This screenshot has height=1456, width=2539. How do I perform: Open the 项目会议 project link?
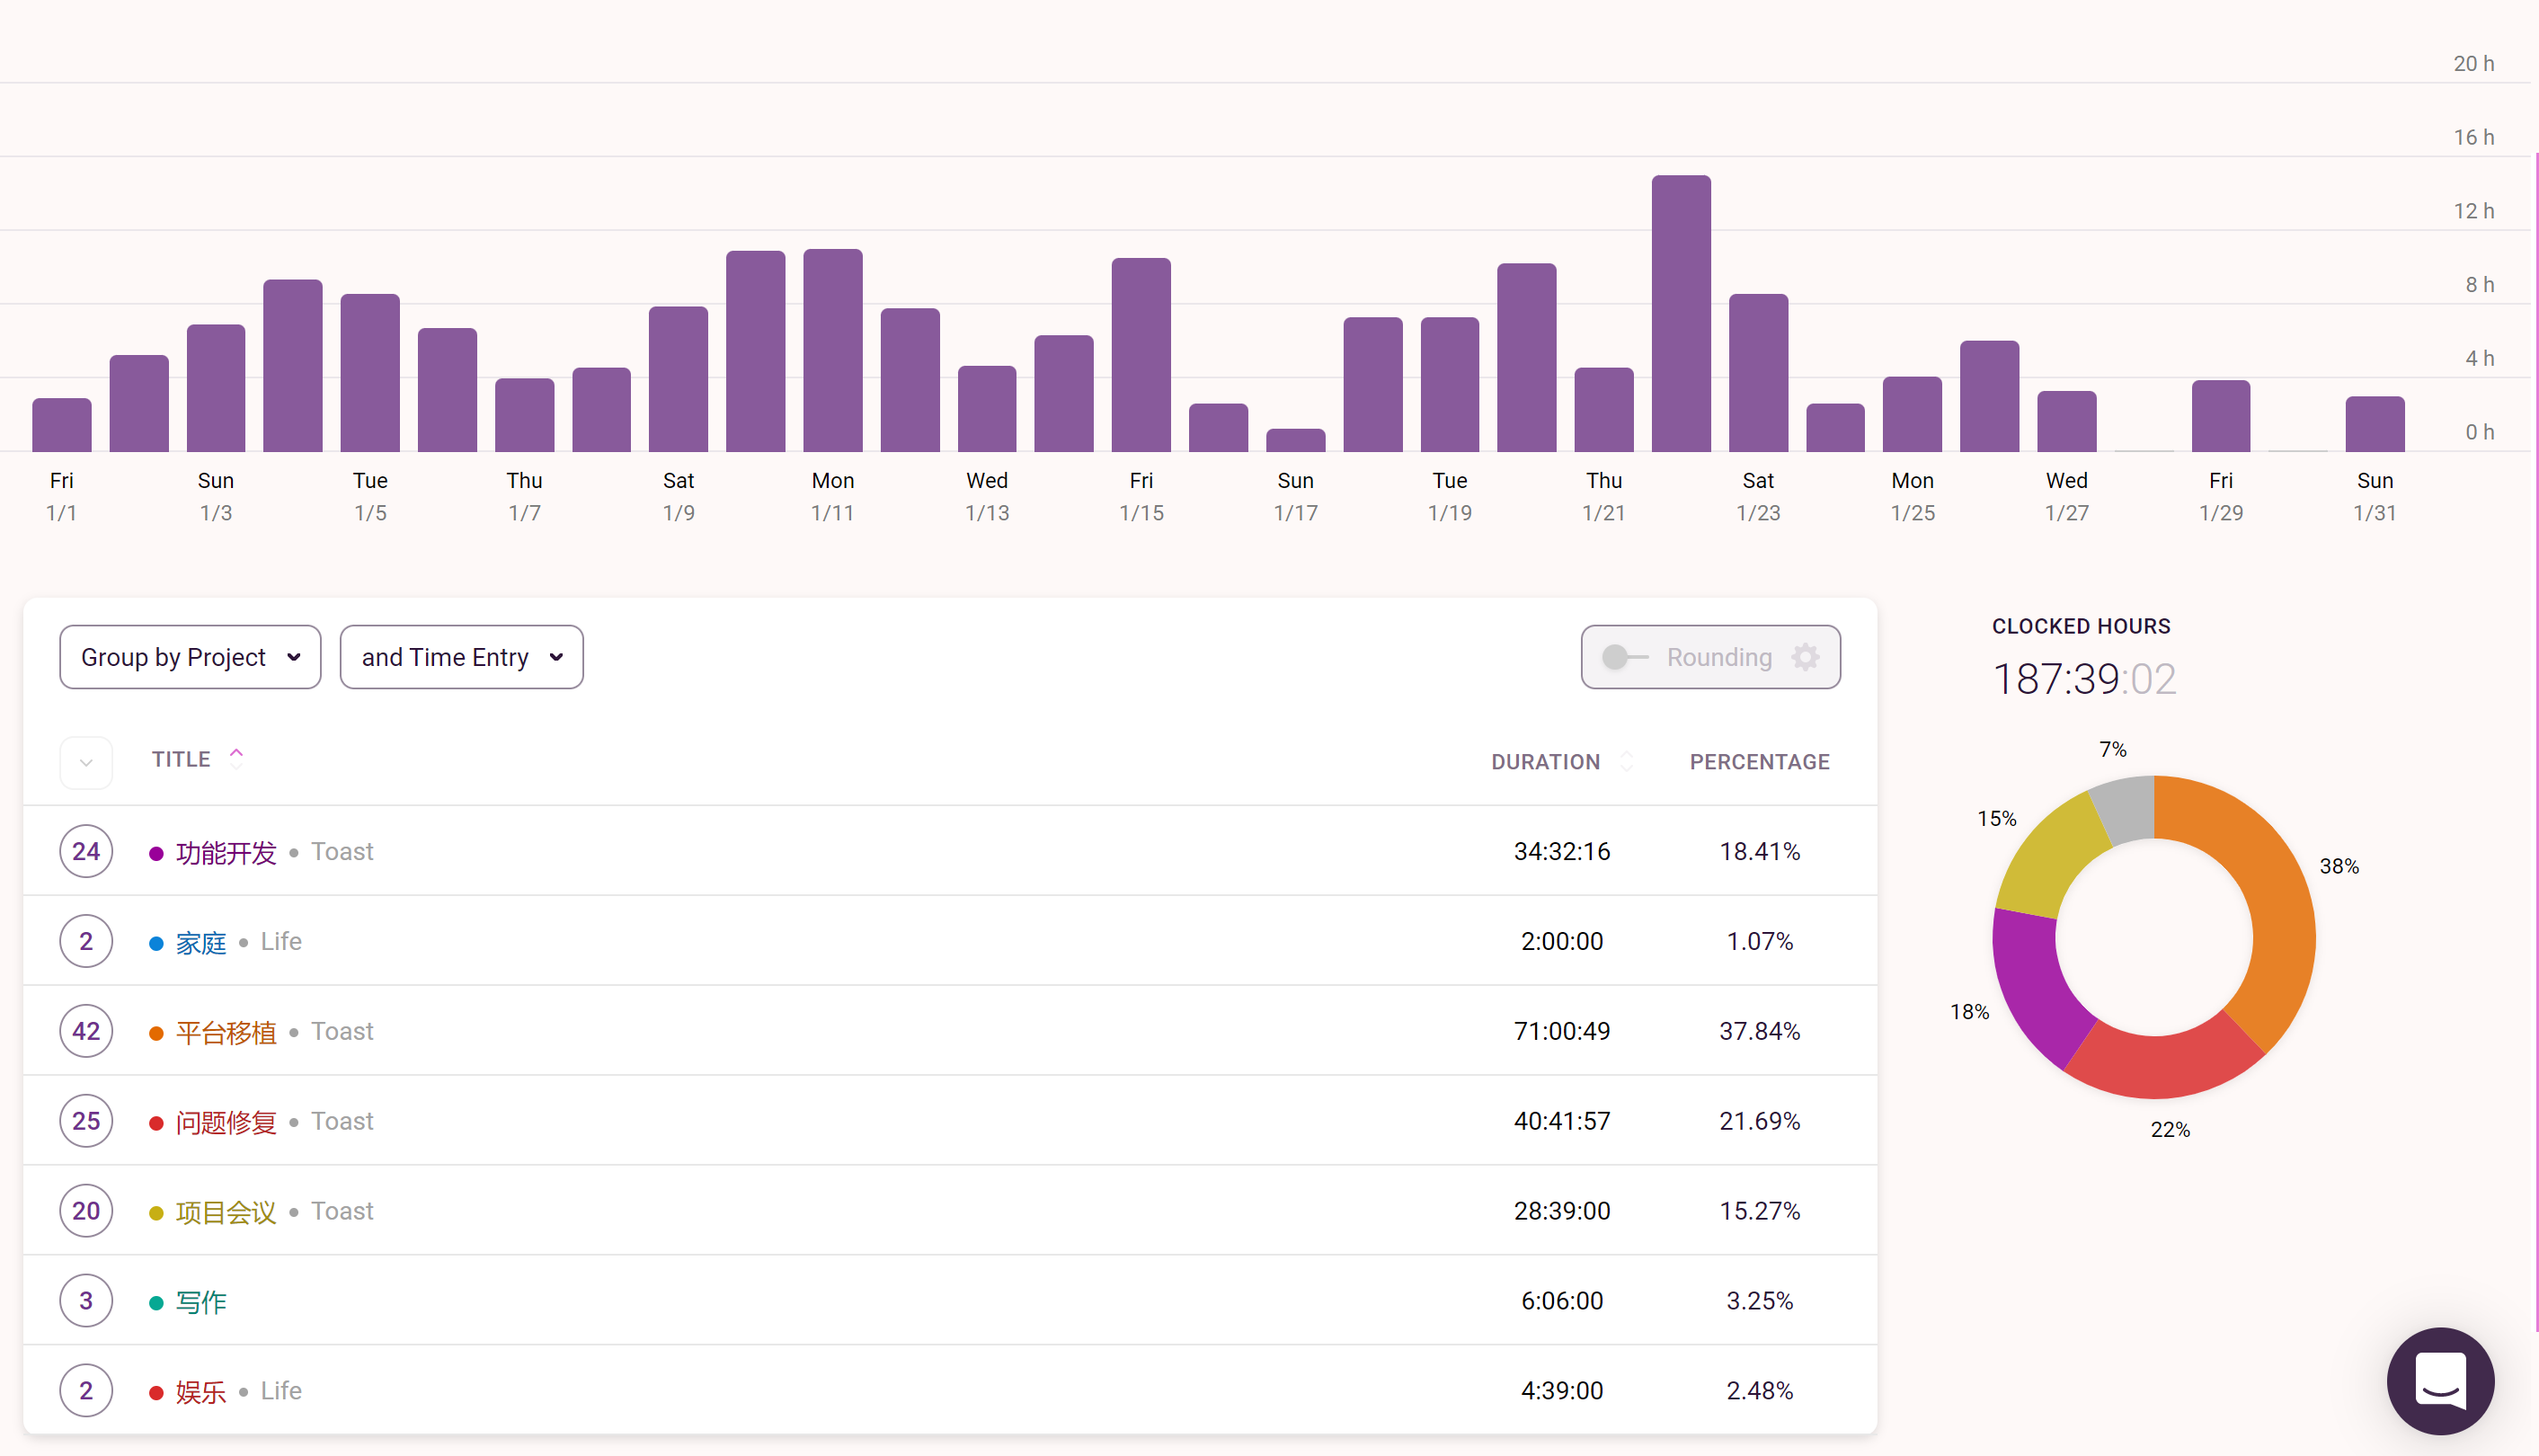(226, 1212)
